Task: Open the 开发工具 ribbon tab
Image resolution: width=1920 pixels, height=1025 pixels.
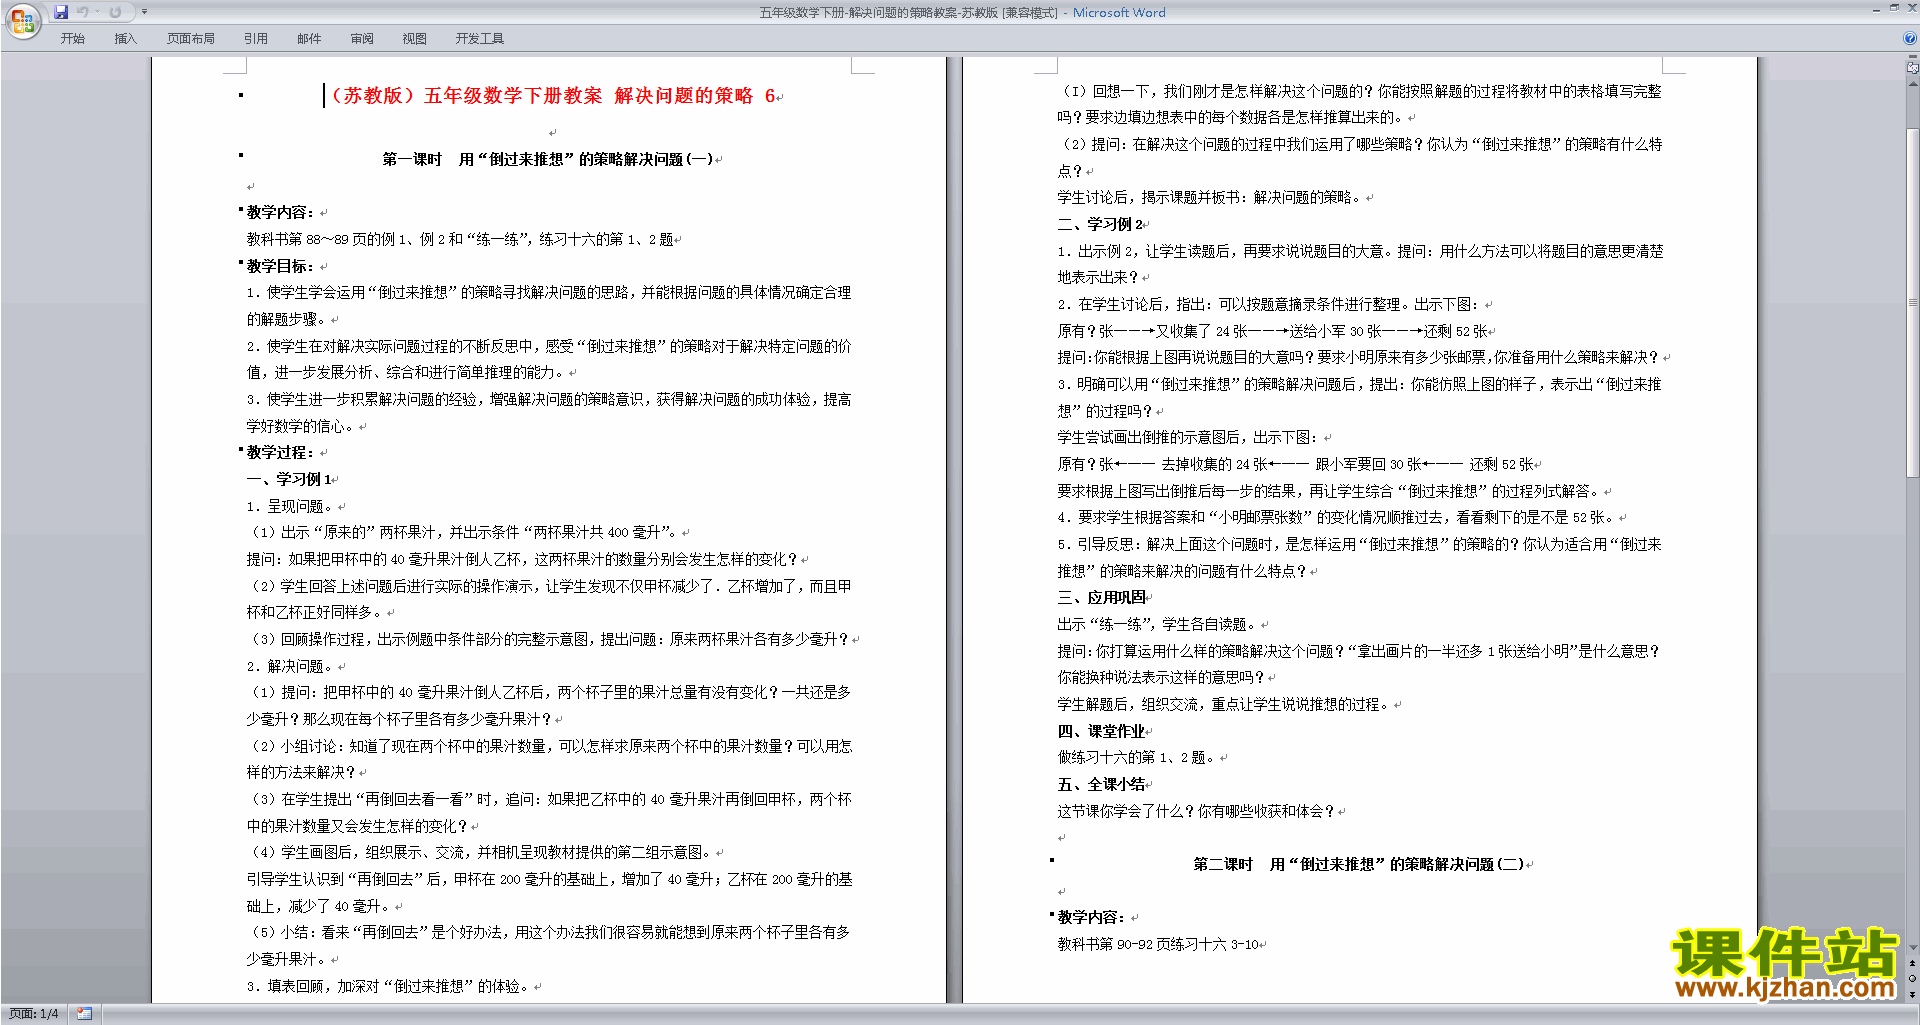Action: point(480,39)
